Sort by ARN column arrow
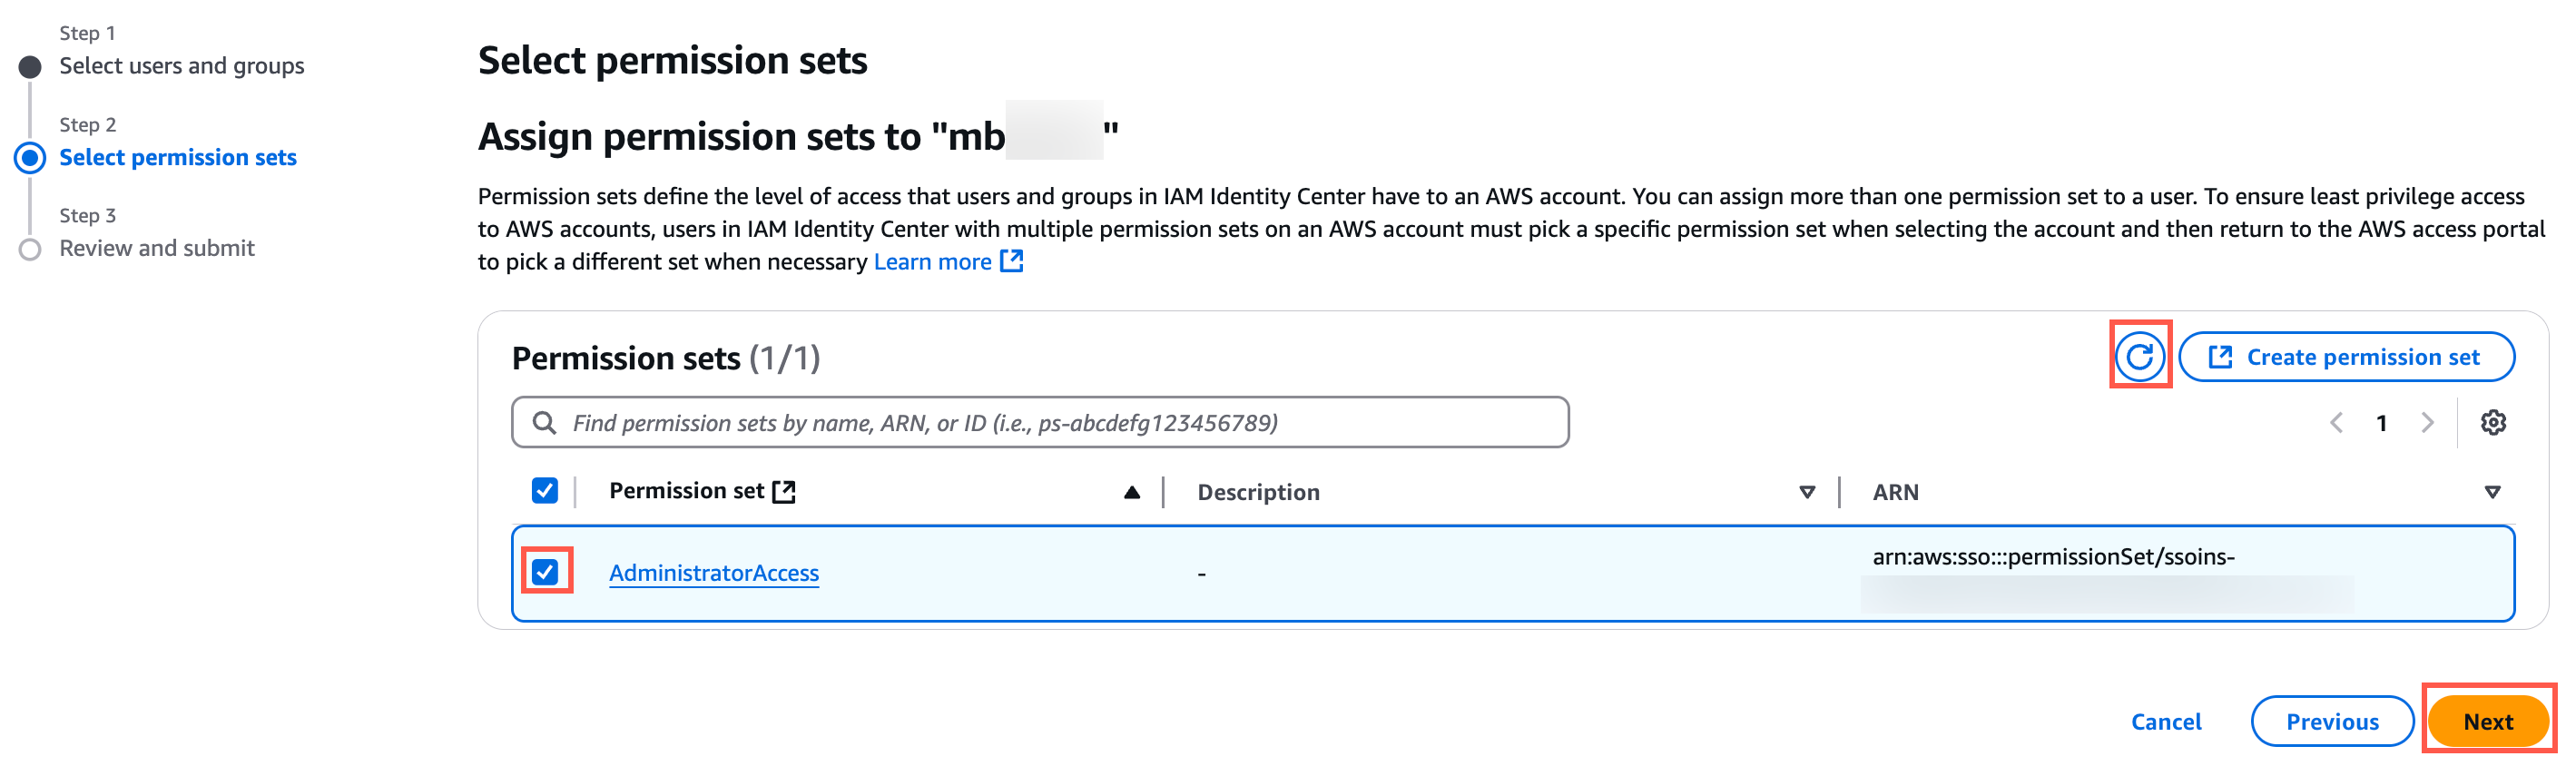This screenshot has height=766, width=2576. coord(2491,492)
